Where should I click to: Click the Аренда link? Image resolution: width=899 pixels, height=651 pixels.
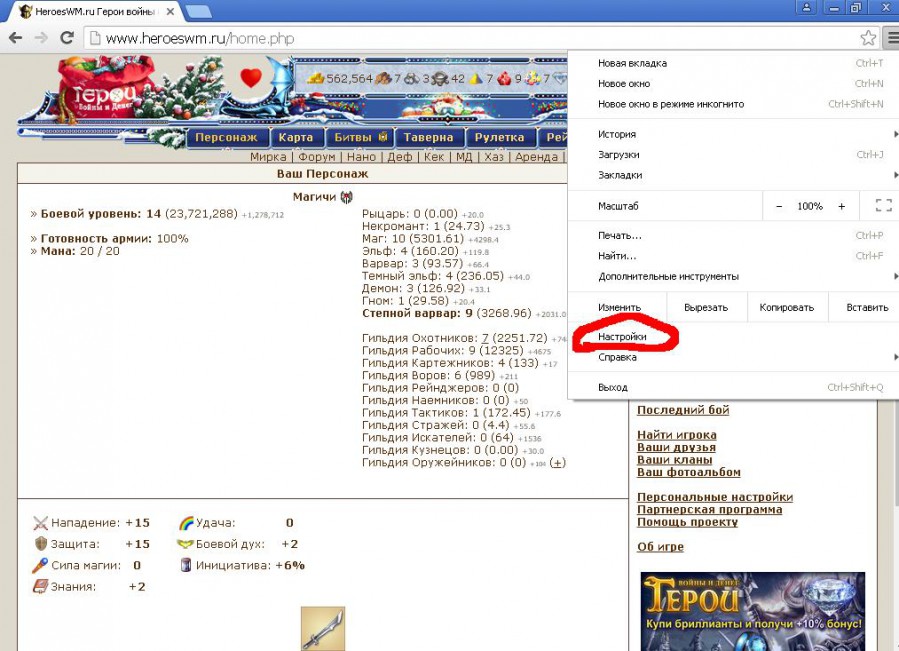[536, 157]
